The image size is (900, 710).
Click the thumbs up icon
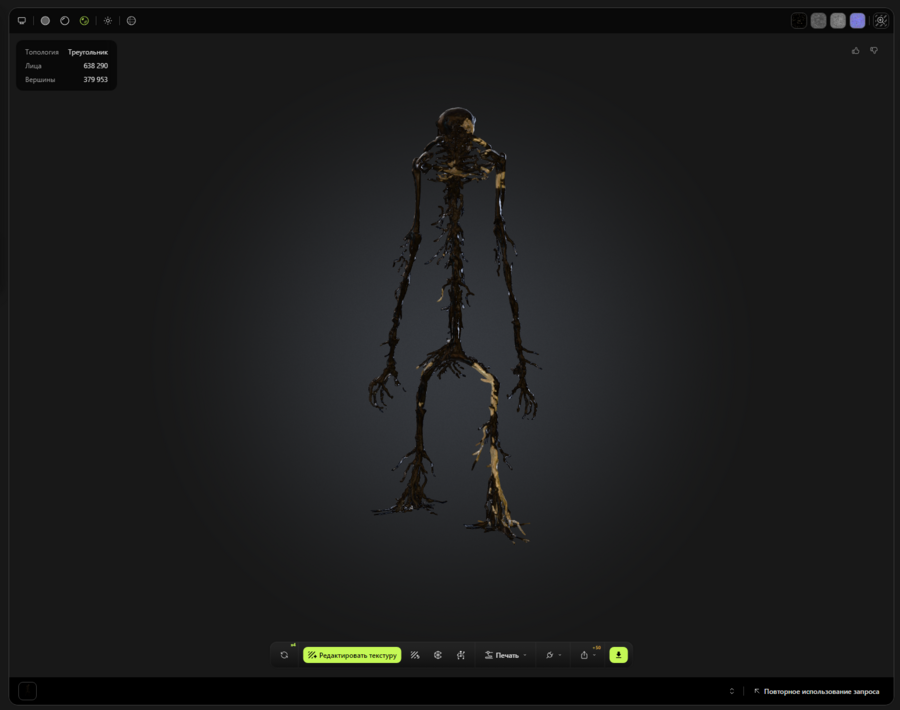[856, 51]
